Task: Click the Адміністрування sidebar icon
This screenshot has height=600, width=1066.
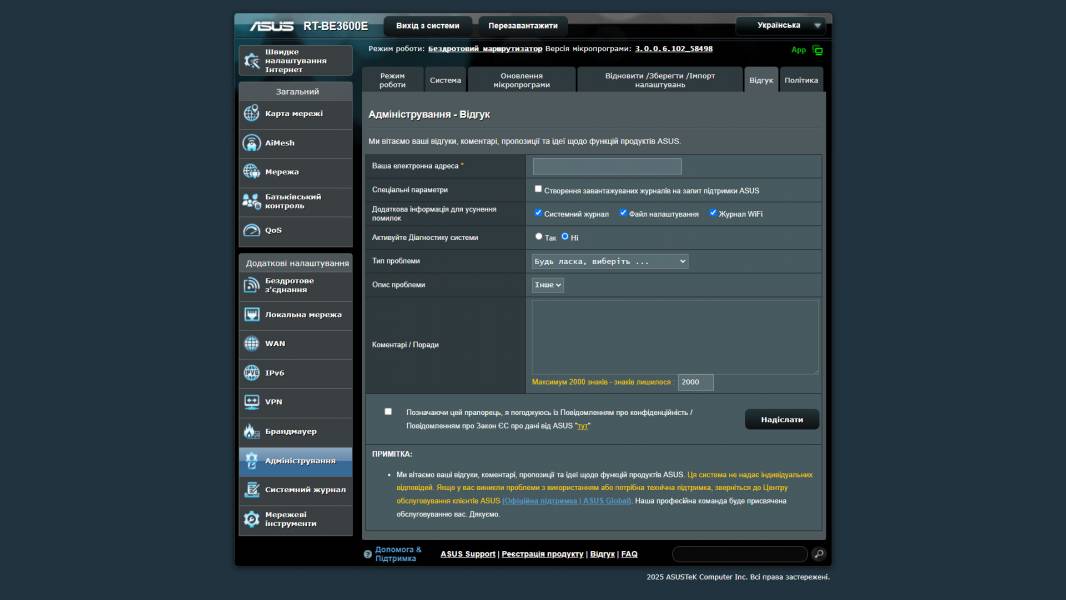Action: tap(252, 461)
